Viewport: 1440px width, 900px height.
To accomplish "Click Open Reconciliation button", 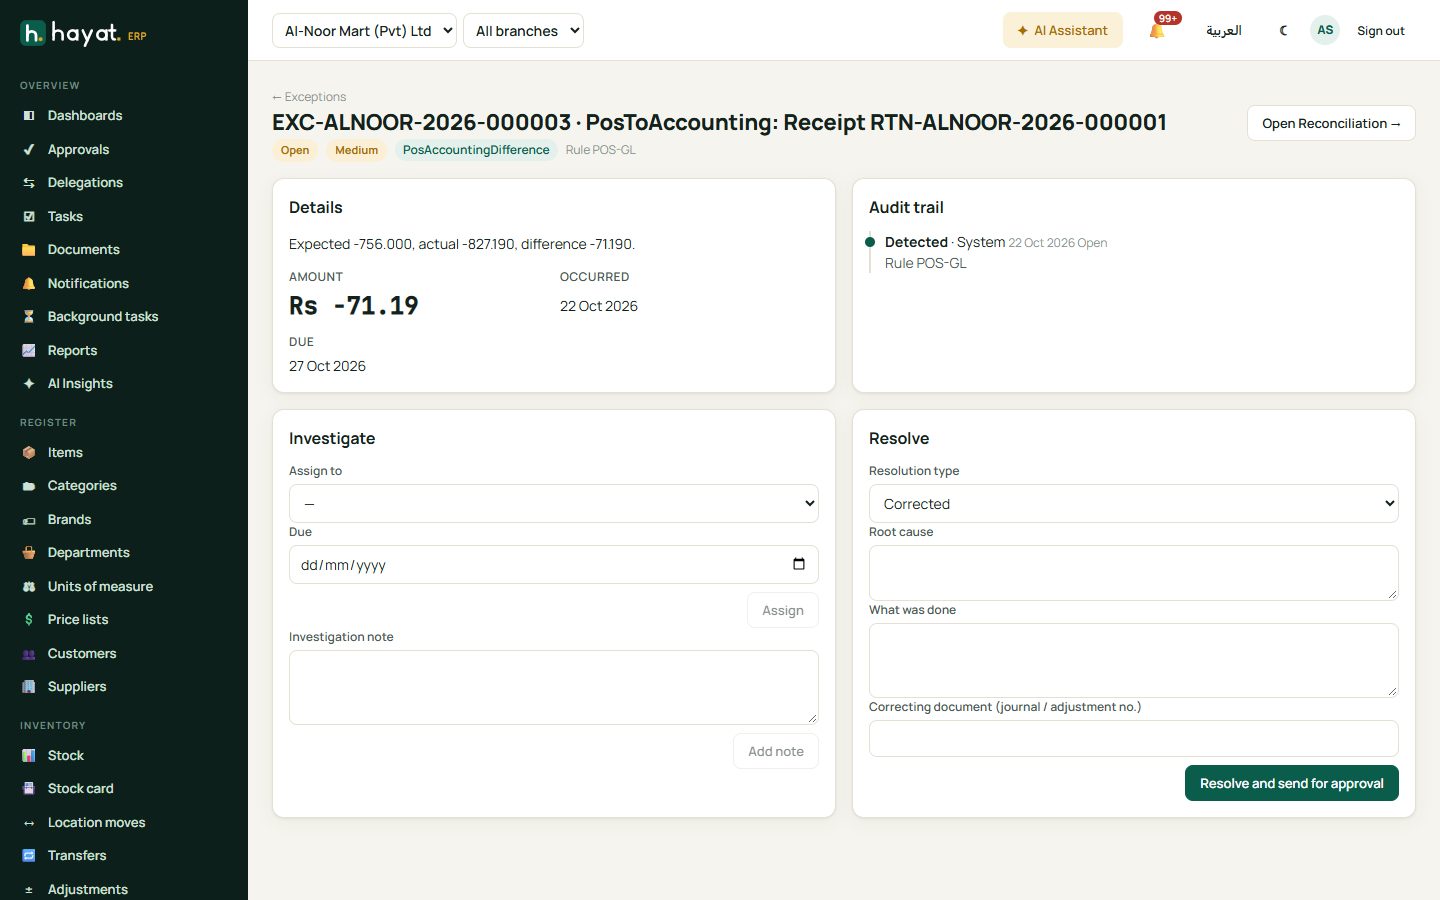I will [1331, 123].
